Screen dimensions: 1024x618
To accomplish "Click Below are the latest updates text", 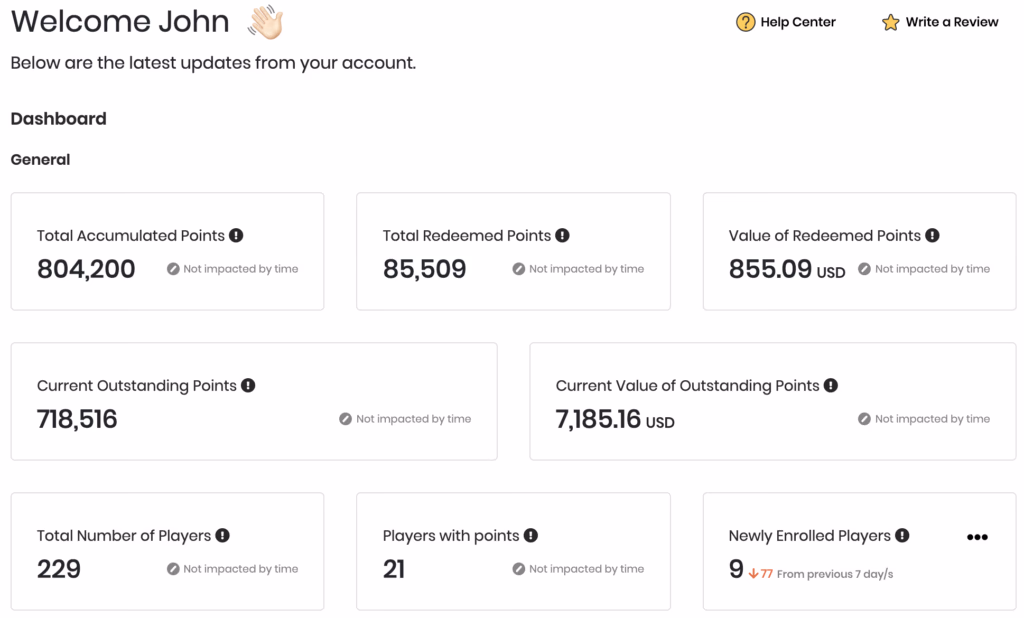I will [213, 63].
